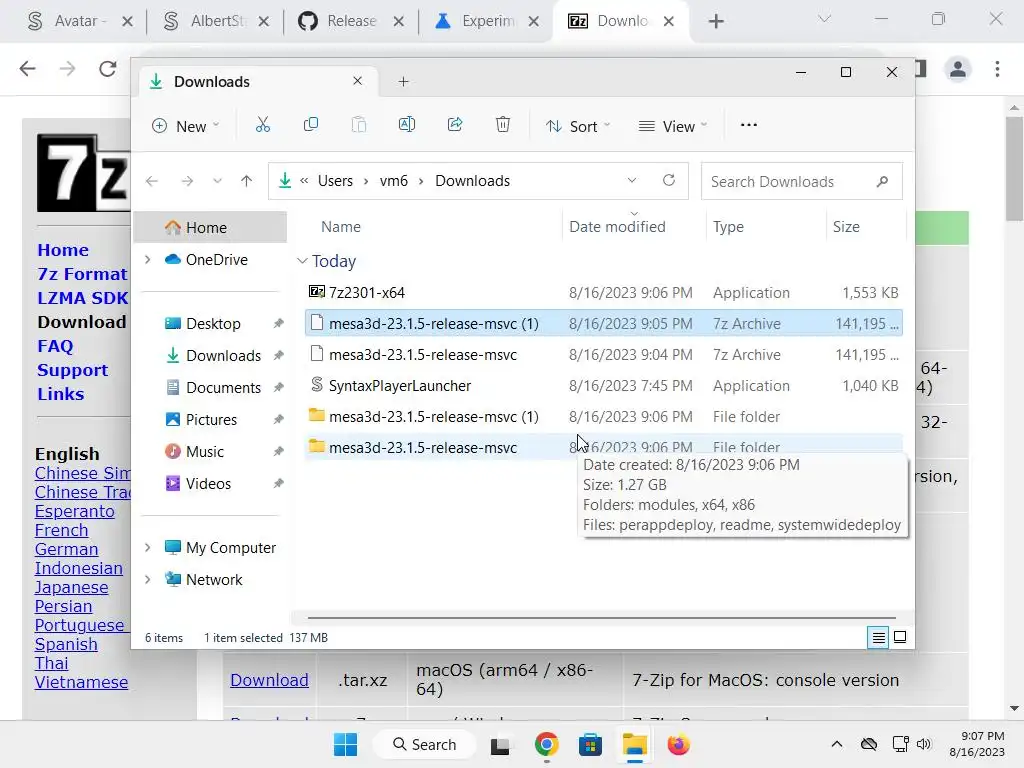Click the file list horizontal scrollbar
This screenshot has height=768, width=1024.
click(601, 617)
